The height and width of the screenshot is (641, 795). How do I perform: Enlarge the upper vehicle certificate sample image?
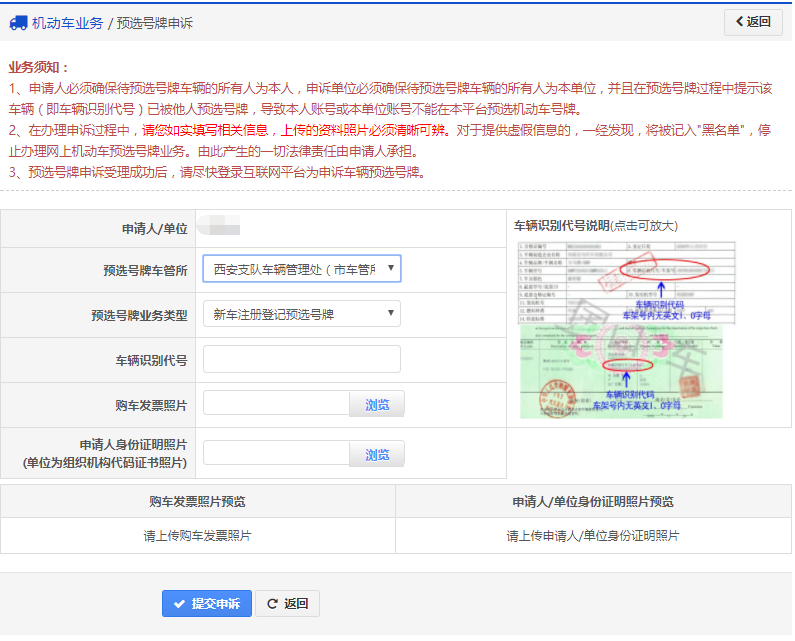[627, 283]
